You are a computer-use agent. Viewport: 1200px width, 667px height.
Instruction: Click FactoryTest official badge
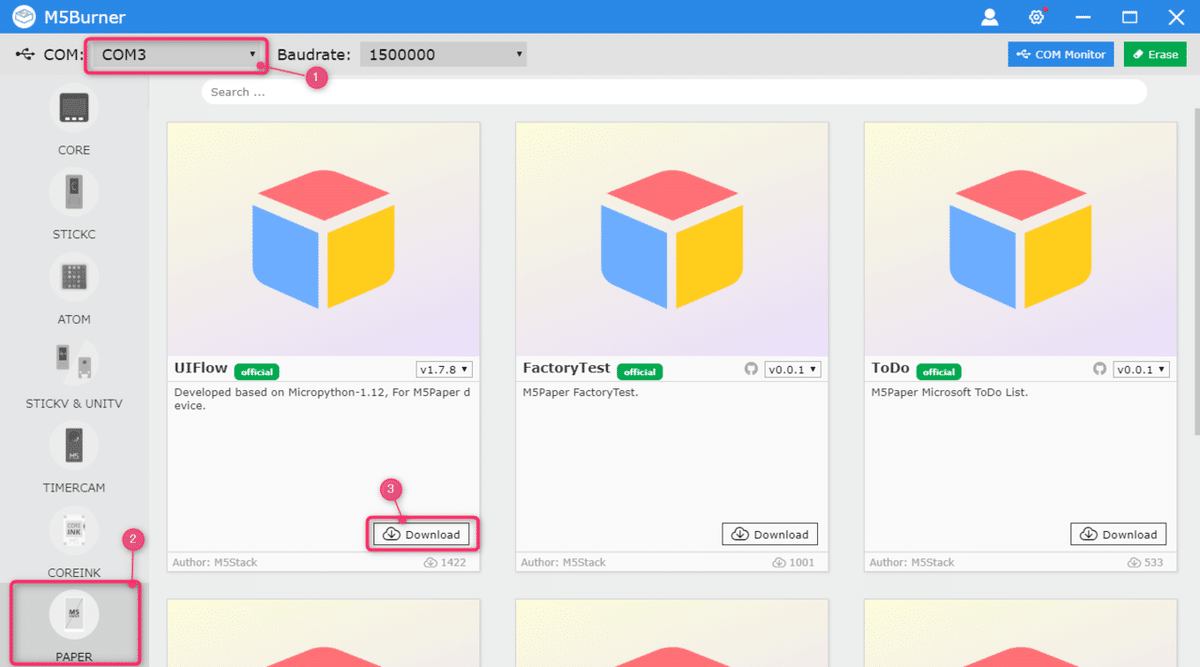pyautogui.click(x=639, y=372)
